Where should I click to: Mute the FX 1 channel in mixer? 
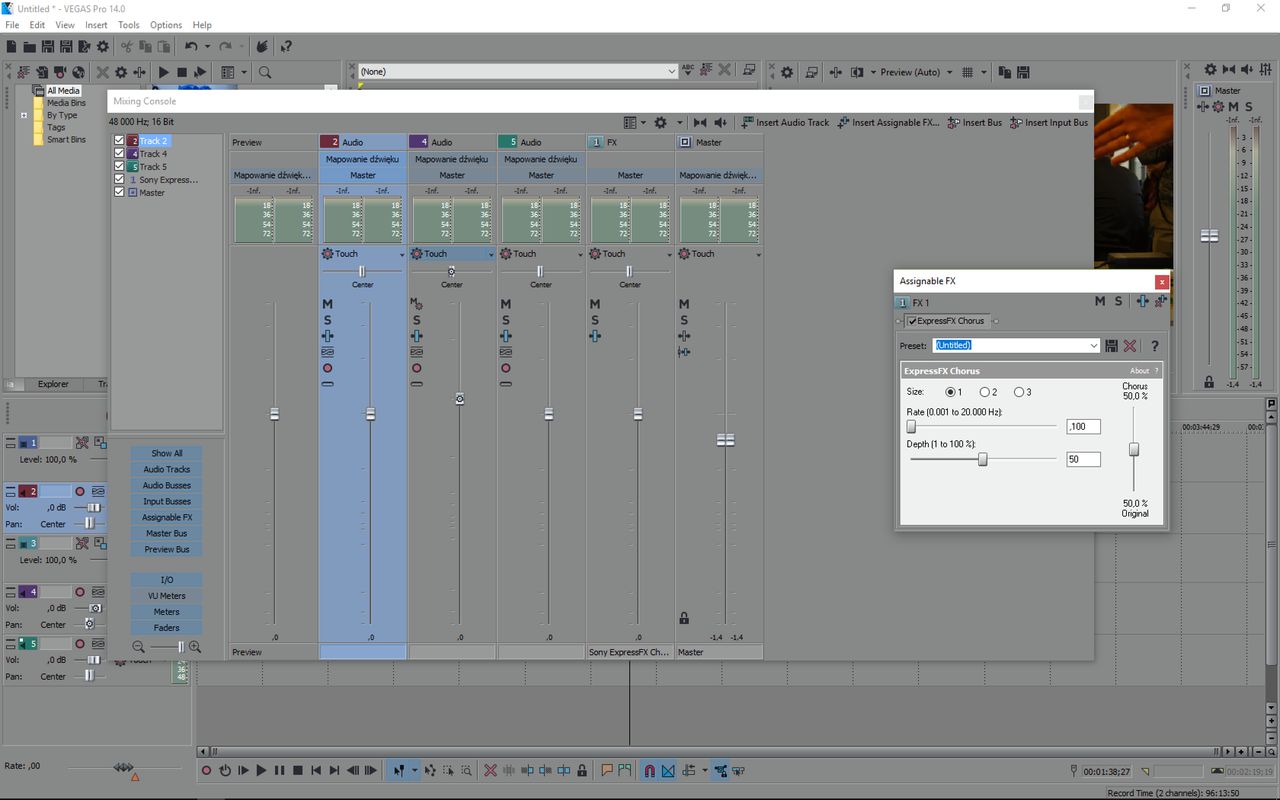594,304
